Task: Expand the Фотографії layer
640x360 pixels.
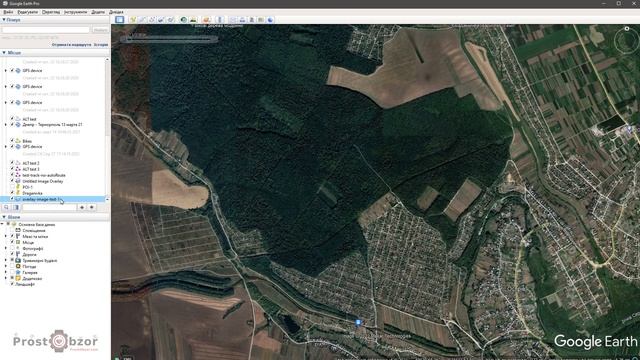Action: [x=6, y=249]
